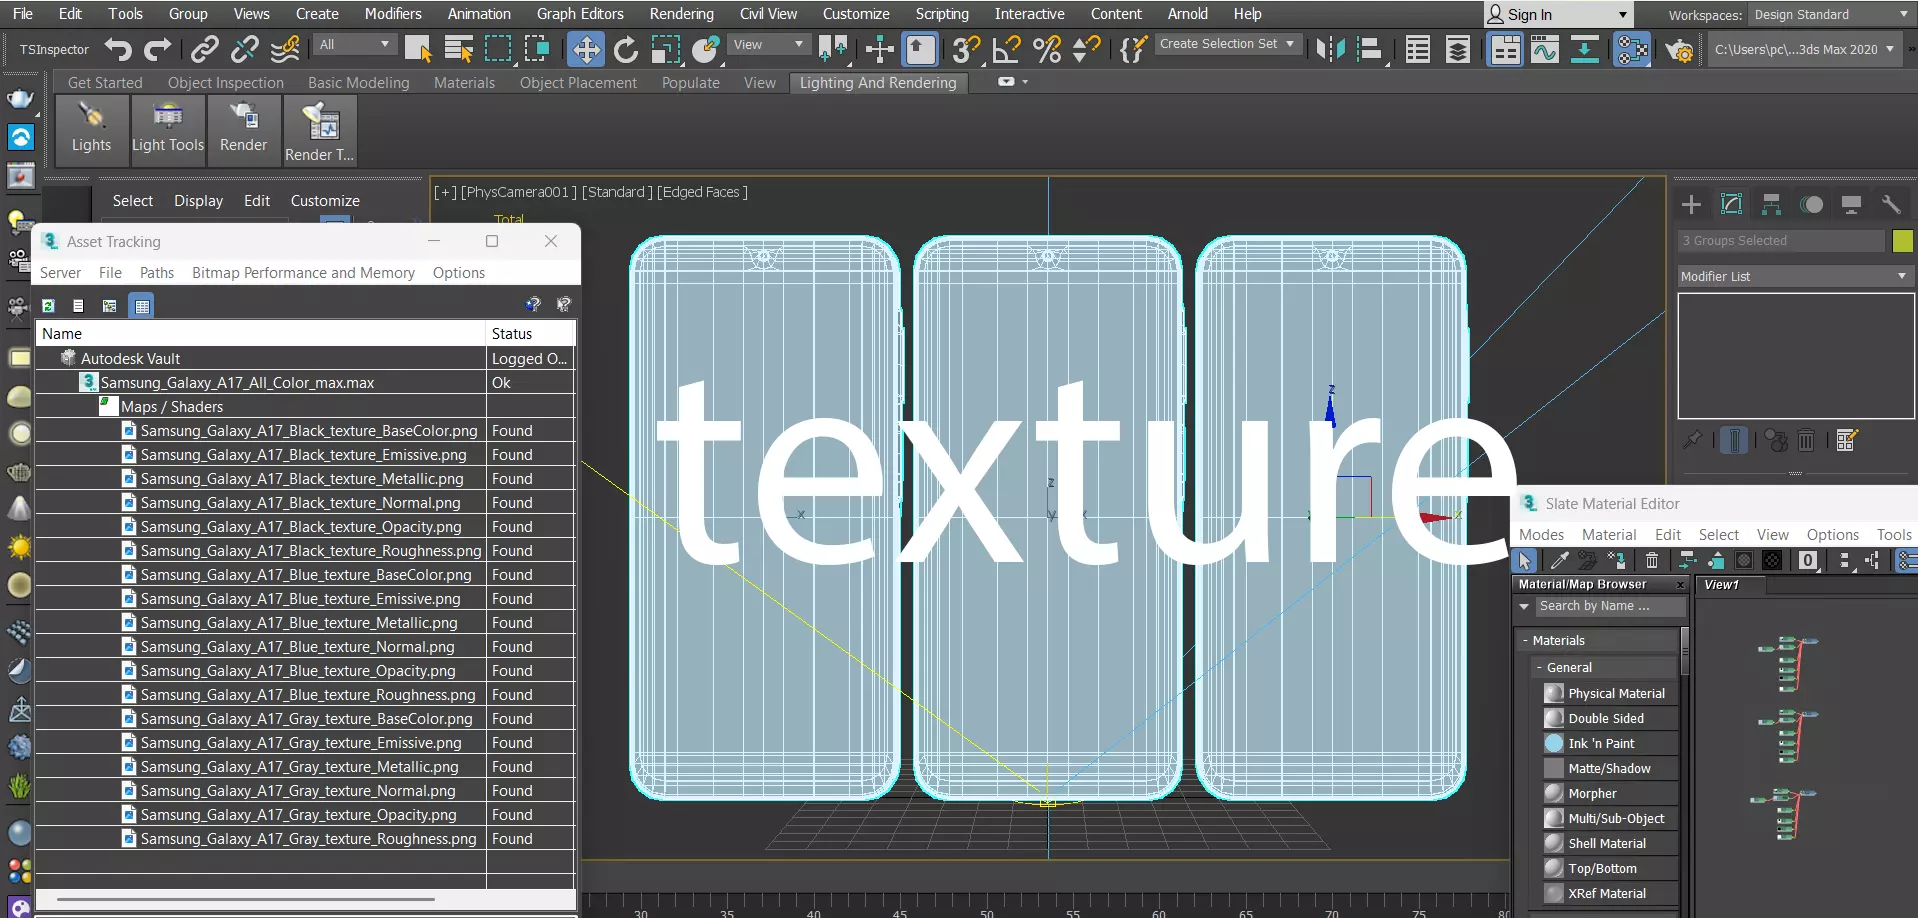Screen dimensions: 1918x918
Task: Click the Undo arrow in main toolbar
Action: (118, 49)
